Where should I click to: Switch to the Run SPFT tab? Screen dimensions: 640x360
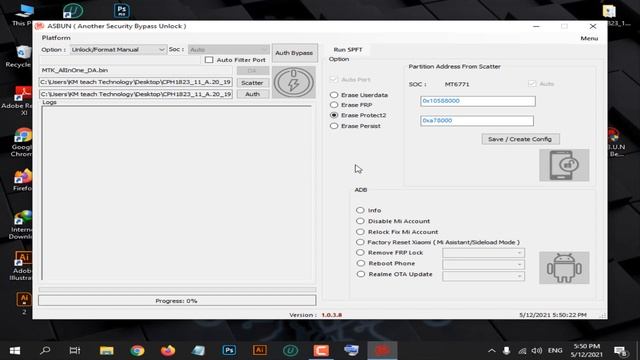pyautogui.click(x=348, y=49)
